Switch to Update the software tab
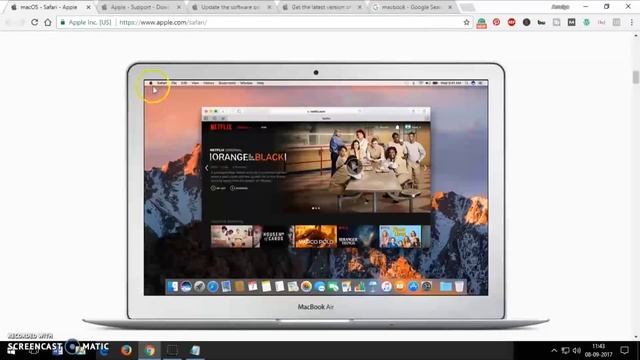Viewport: 640px width, 360px height. coord(230,7)
